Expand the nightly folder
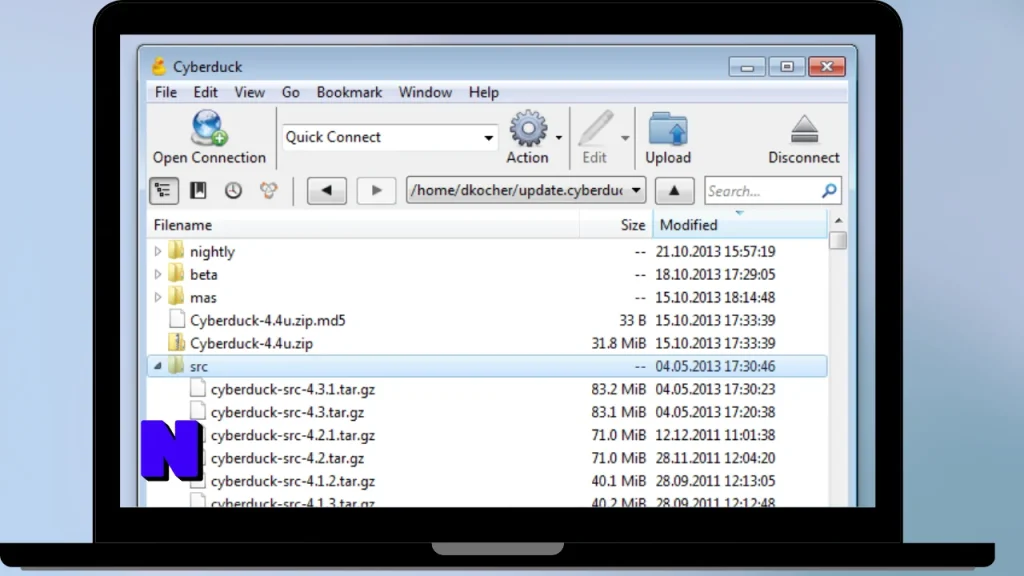1024x576 pixels. point(157,251)
